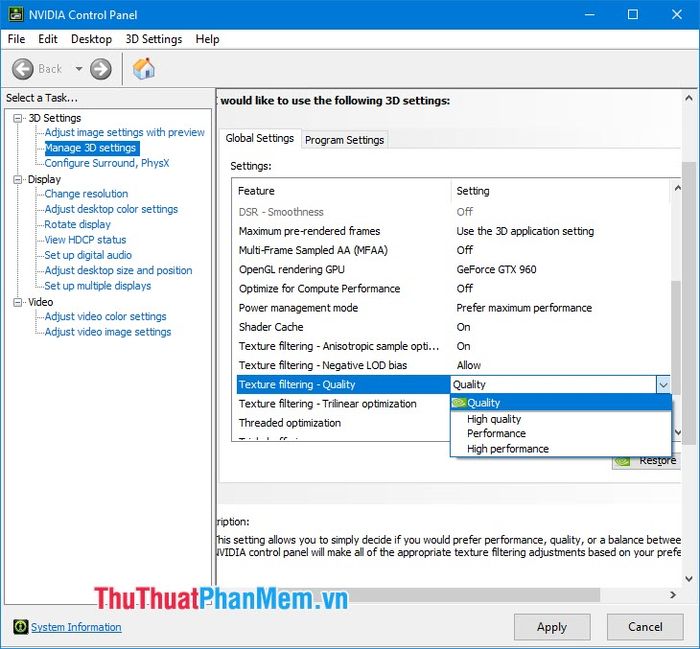700x649 pixels.
Task: Select Optimize for Compute Performance row
Action: 451,288
